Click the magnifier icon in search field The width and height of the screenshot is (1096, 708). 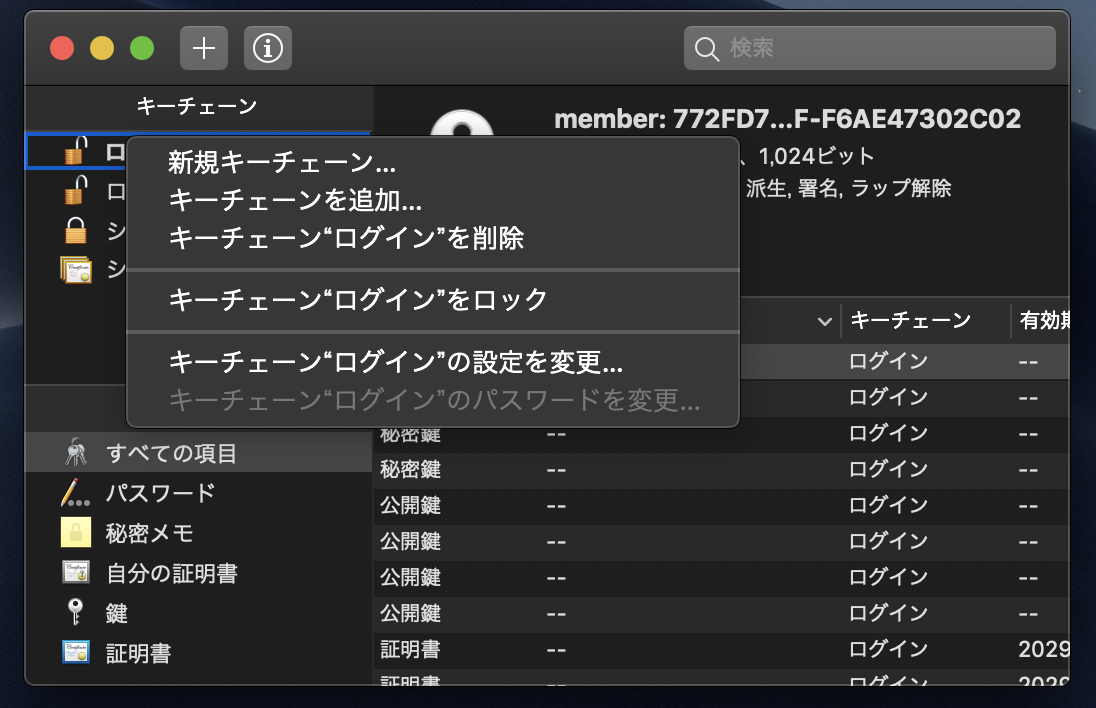click(706, 49)
